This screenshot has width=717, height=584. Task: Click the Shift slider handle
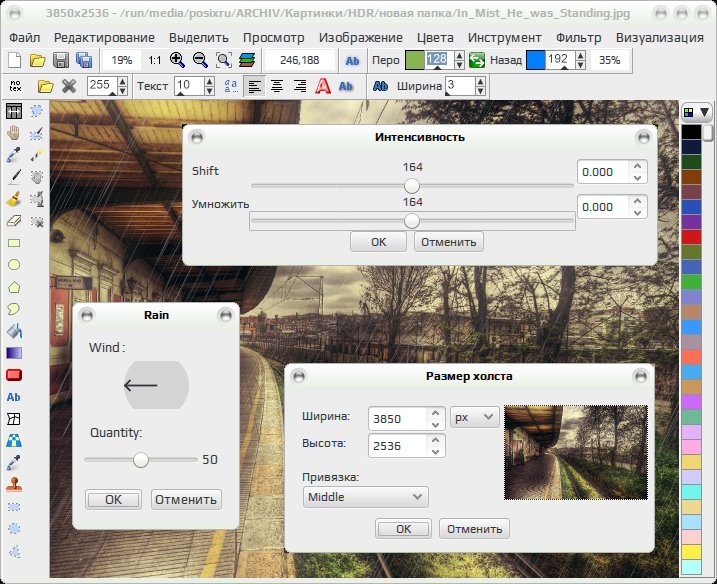(412, 186)
